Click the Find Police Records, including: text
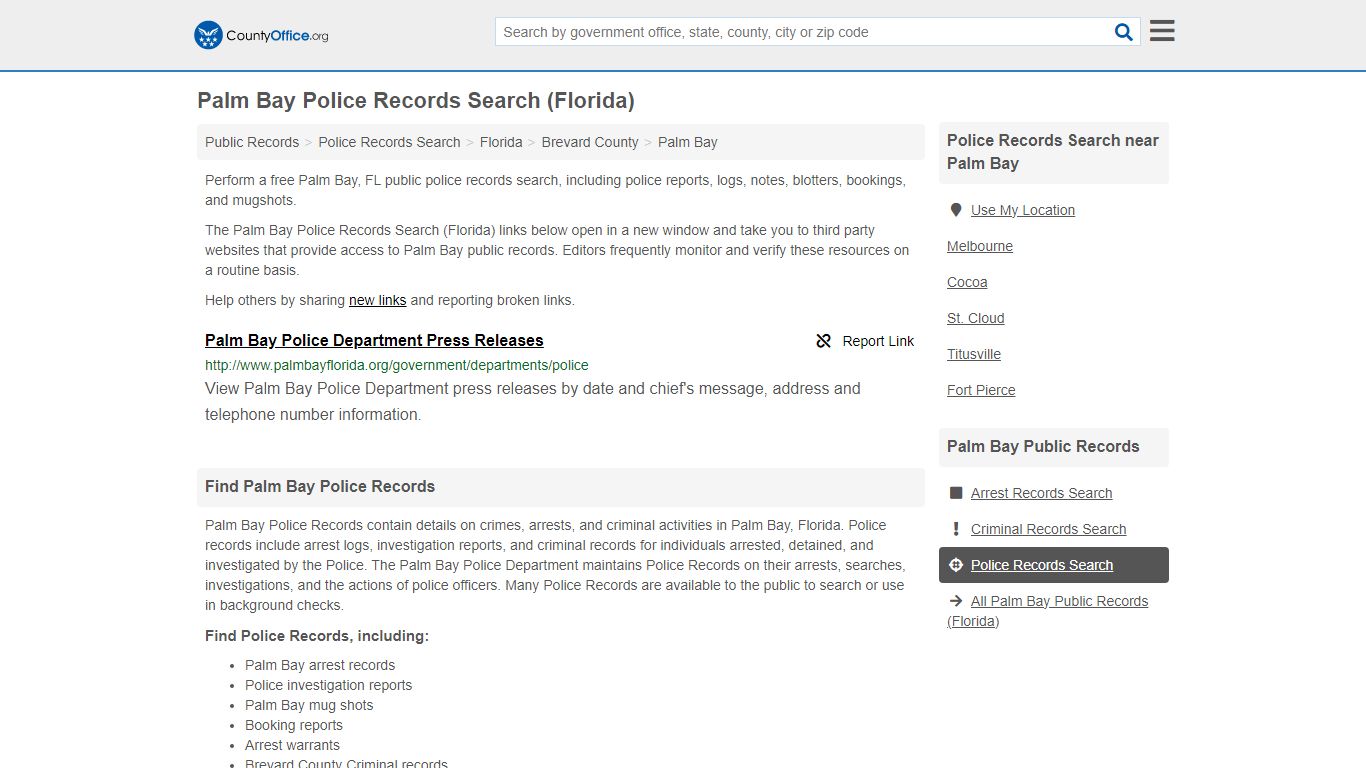Viewport: 1366px width, 768px height. click(x=317, y=636)
